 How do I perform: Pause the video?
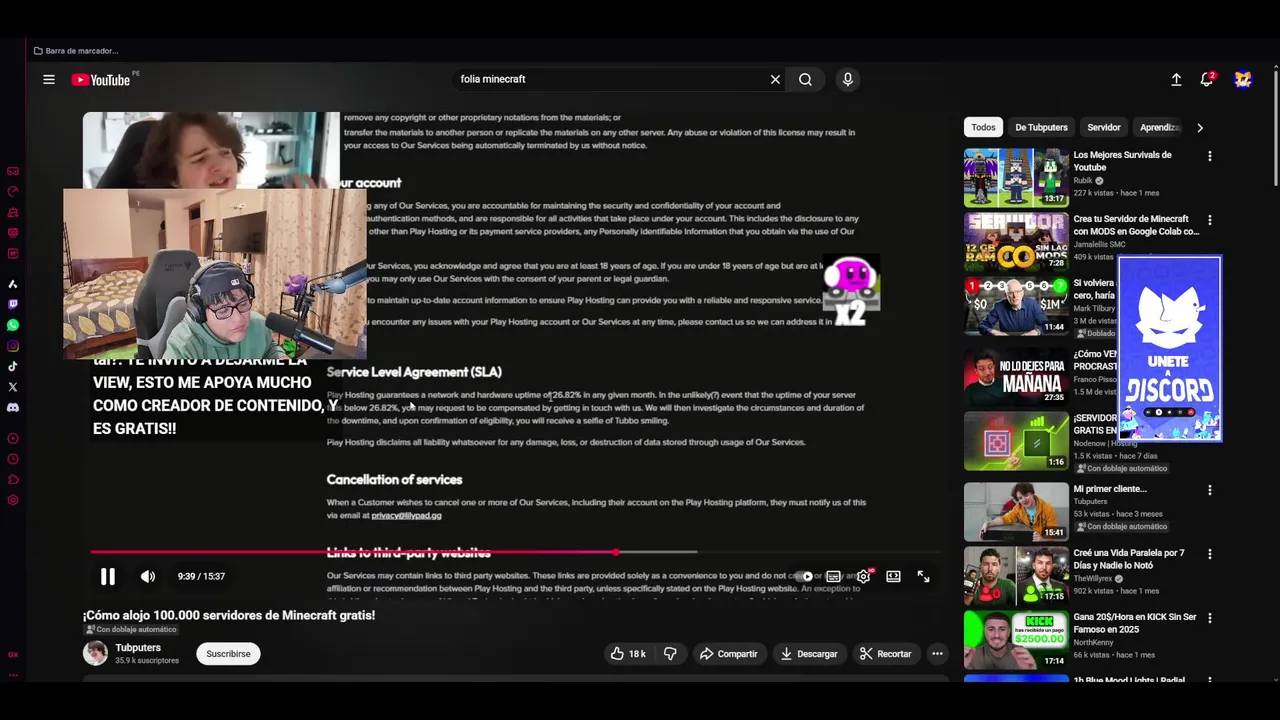click(x=108, y=577)
